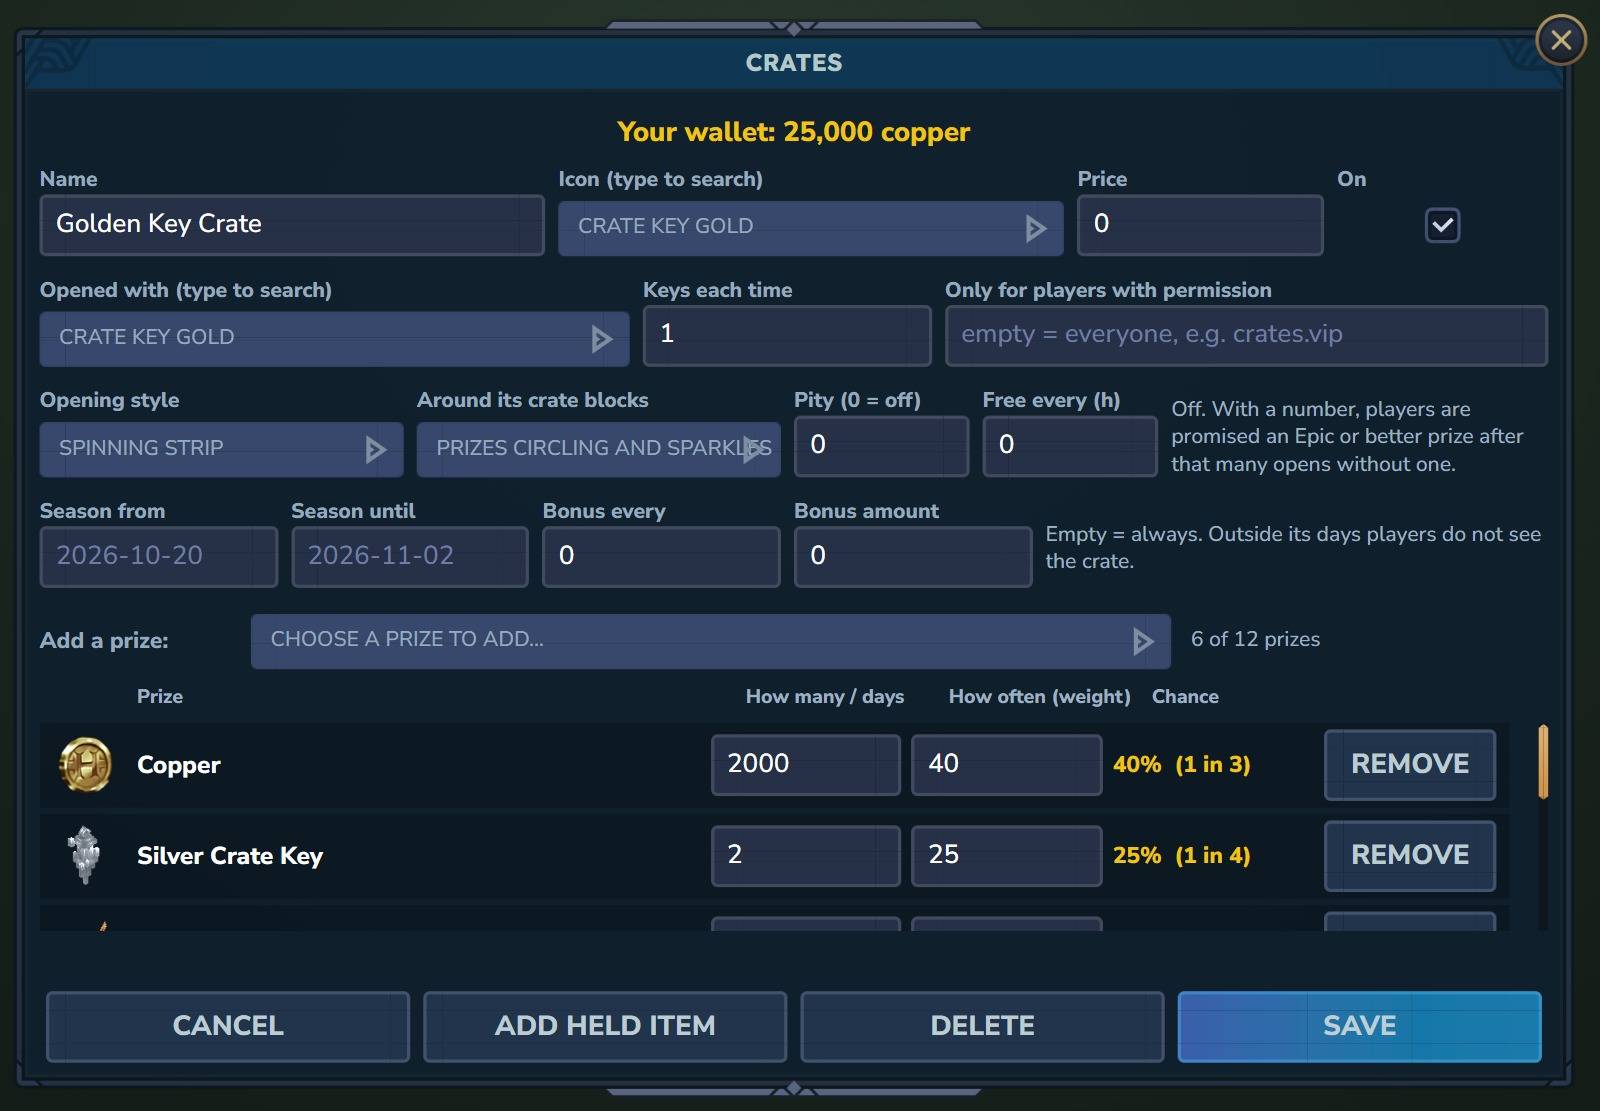
Task: Click the Season from date field
Action: pos(158,557)
